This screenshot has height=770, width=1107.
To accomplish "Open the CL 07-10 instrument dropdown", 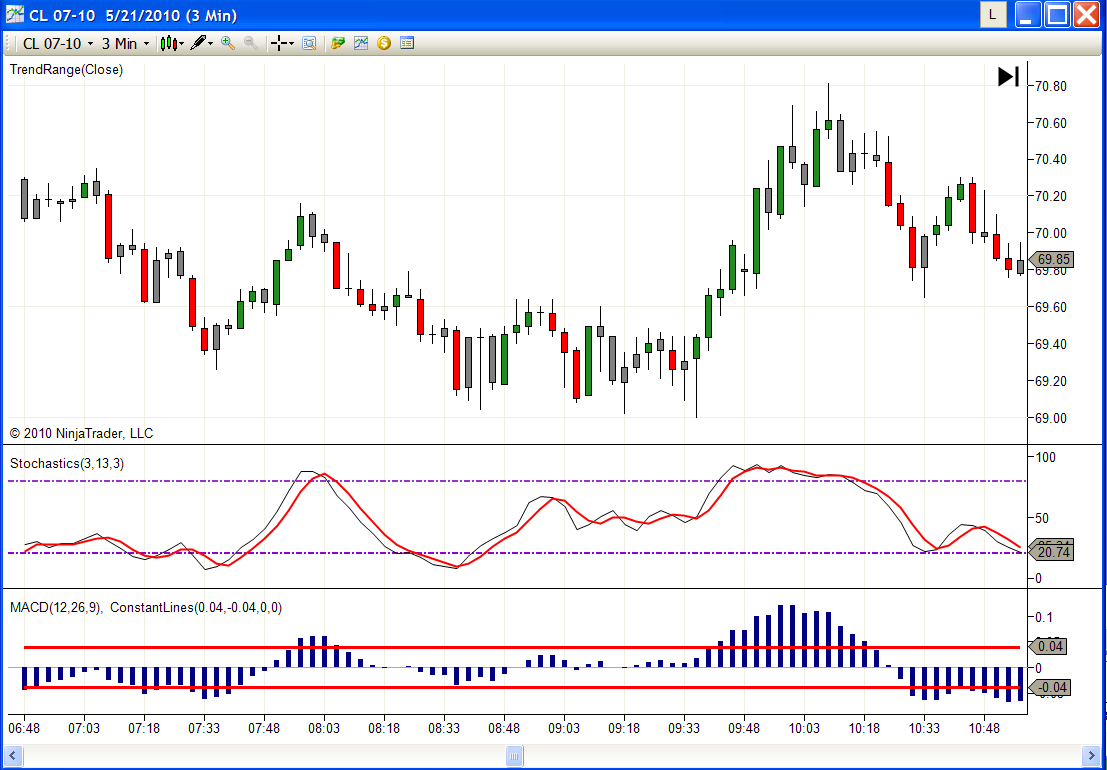I will (x=58, y=44).
